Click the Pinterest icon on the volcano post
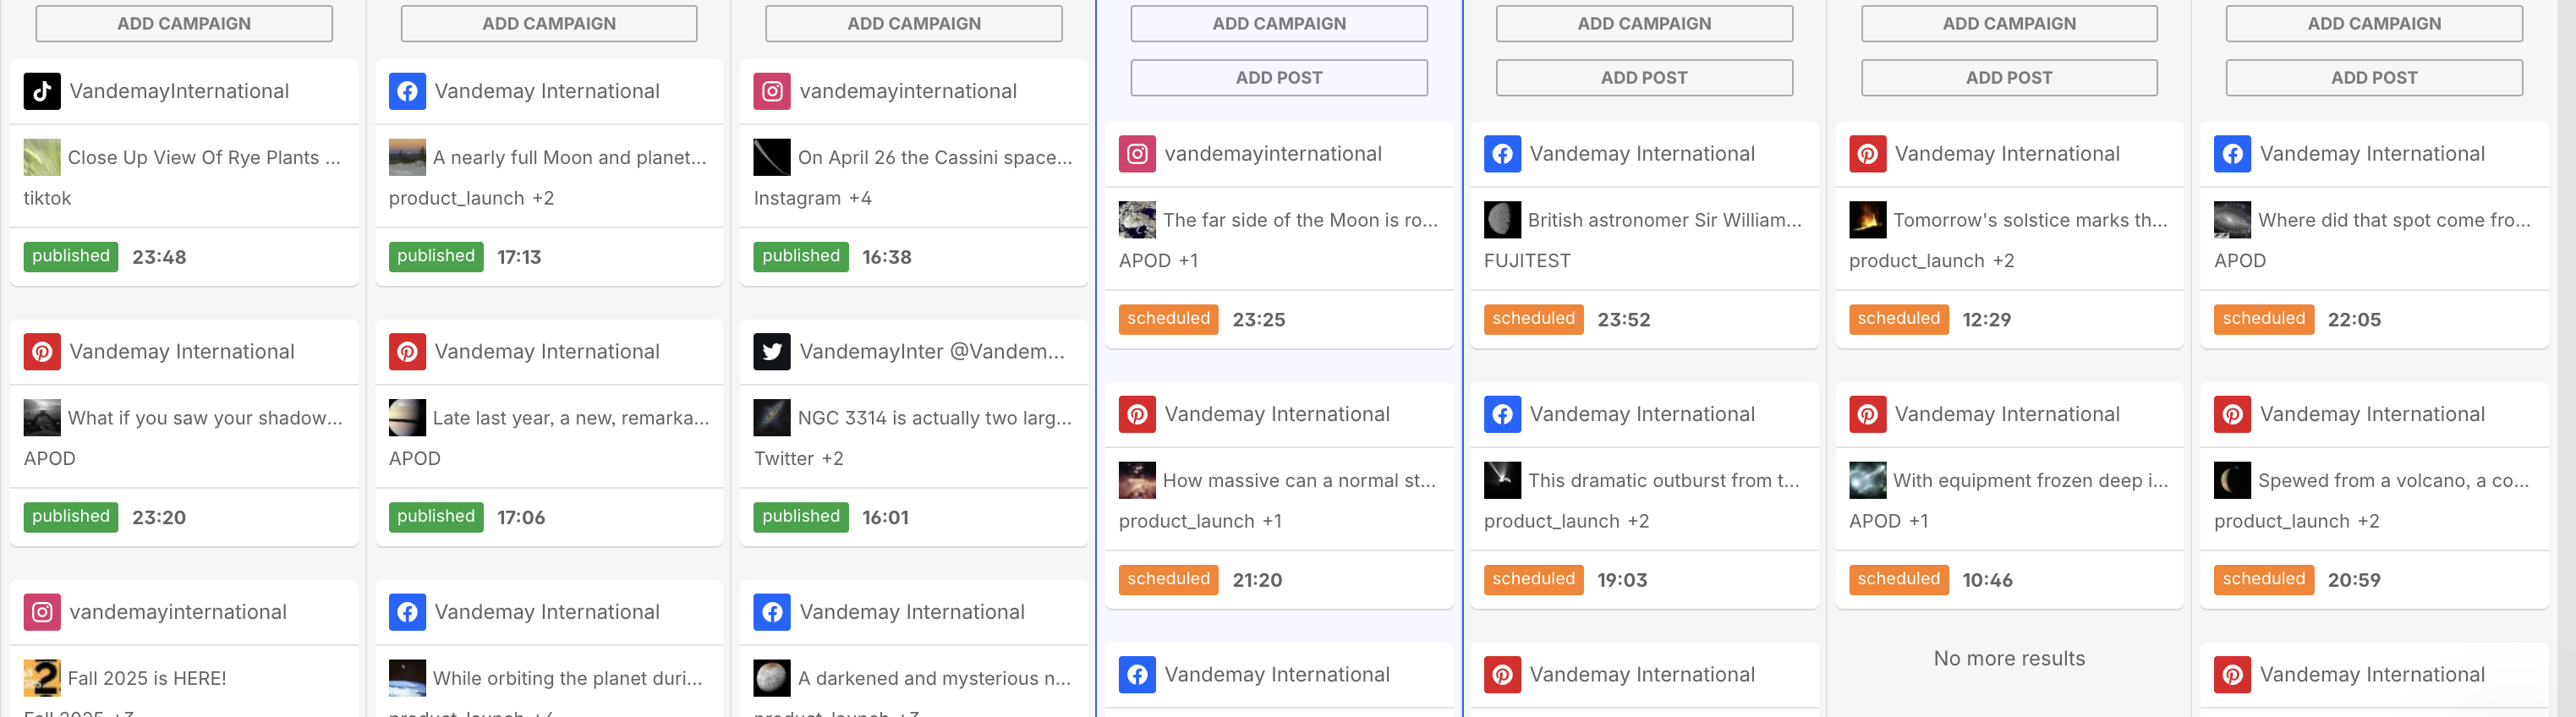2576x717 pixels. point(2231,414)
